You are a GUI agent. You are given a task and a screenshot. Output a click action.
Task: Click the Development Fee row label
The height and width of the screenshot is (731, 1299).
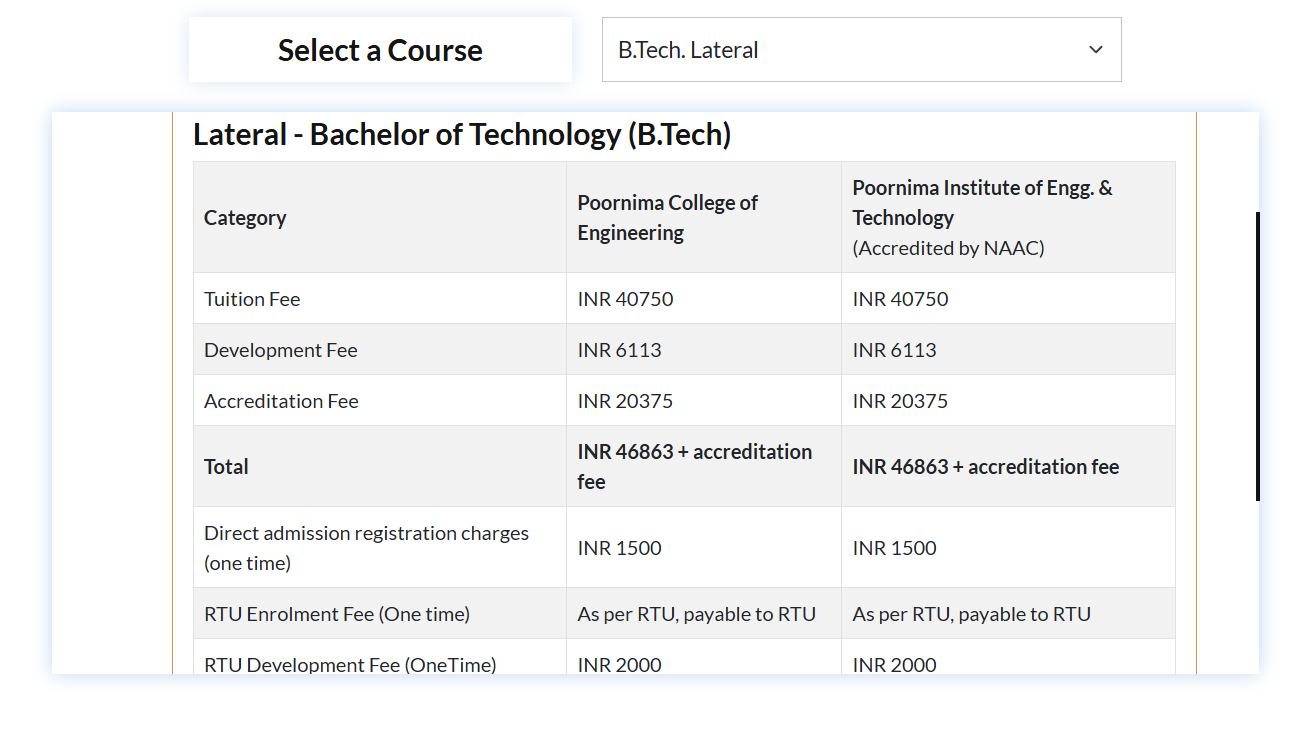[280, 350]
